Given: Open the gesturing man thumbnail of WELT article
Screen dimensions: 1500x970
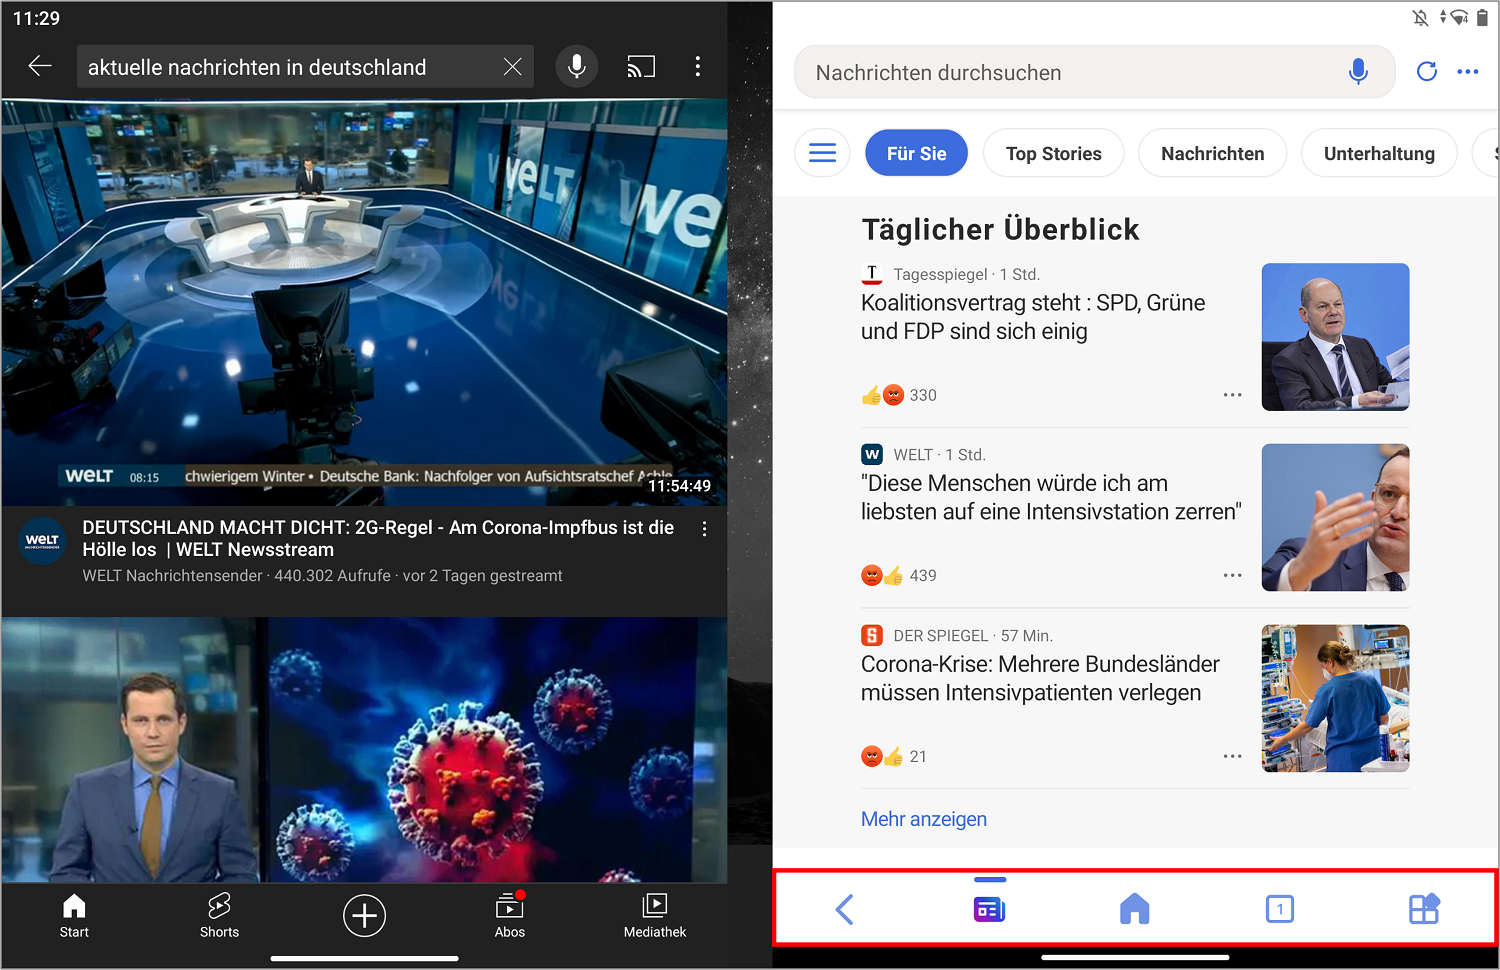Looking at the screenshot, I should click(1335, 518).
